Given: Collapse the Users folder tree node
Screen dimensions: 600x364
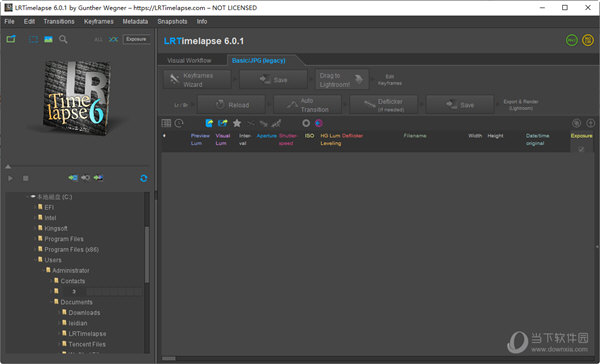Looking at the screenshot, I should (35, 260).
